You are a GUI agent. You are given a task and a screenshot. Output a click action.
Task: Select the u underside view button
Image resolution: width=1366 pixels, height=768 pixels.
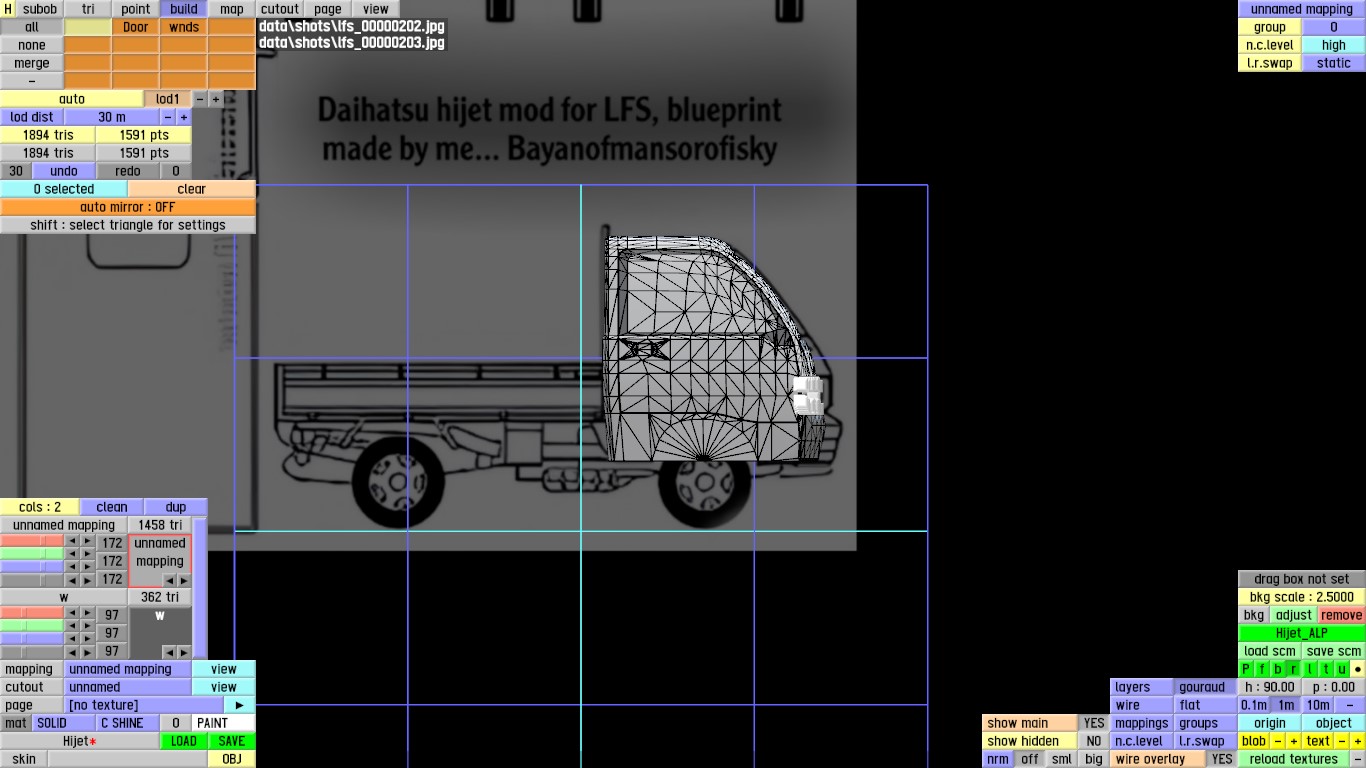[x=1342, y=669]
